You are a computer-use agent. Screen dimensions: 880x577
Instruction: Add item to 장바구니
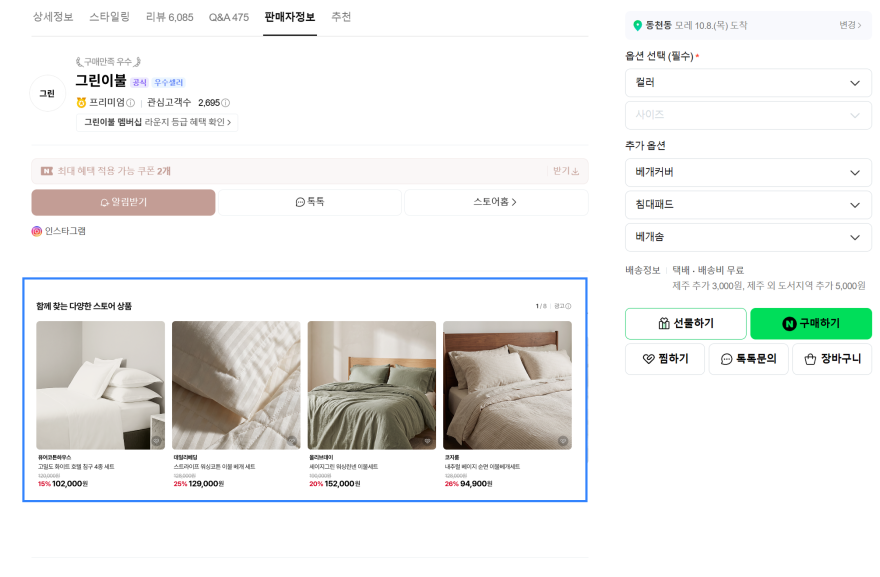[x=832, y=359]
